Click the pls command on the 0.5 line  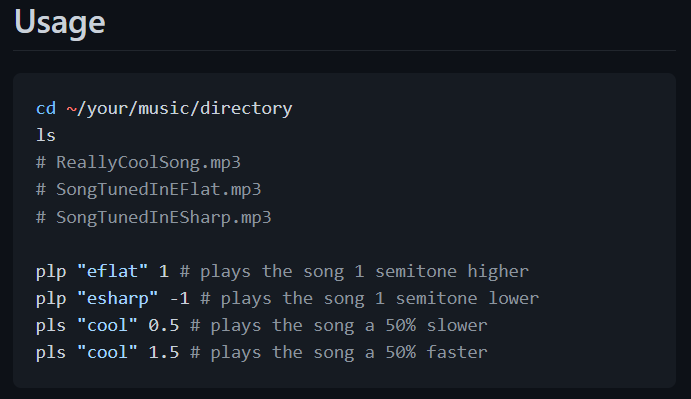click(x=51, y=326)
